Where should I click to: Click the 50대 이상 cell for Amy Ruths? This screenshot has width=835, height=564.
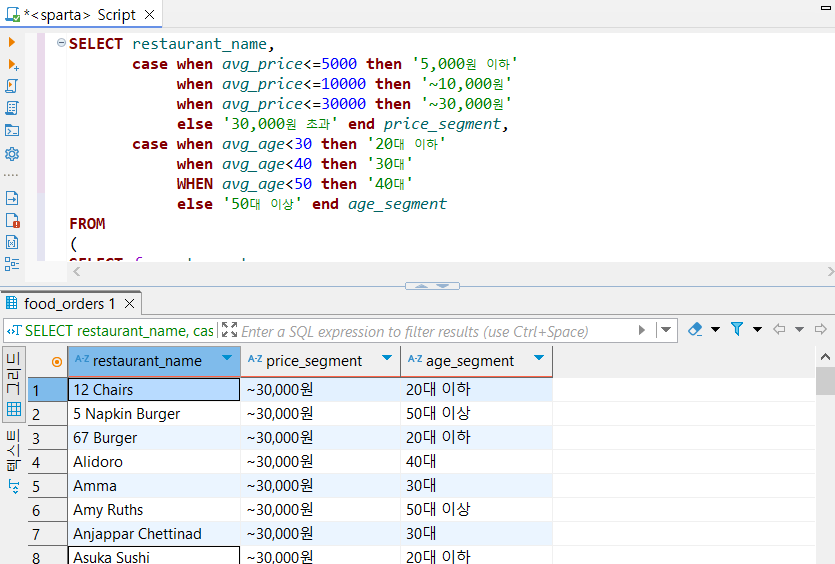[477, 510]
